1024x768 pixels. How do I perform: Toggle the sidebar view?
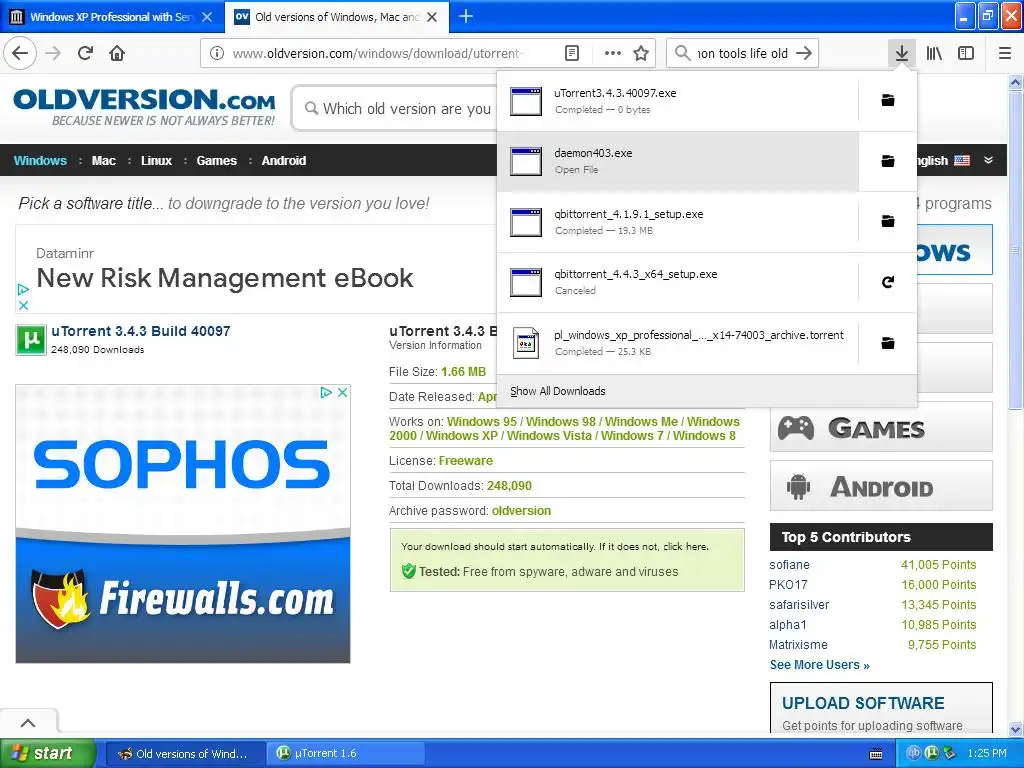click(966, 53)
